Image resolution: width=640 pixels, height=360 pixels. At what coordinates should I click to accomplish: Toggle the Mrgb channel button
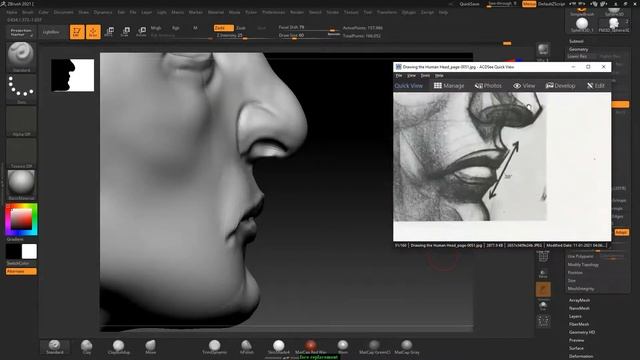(x=156, y=28)
